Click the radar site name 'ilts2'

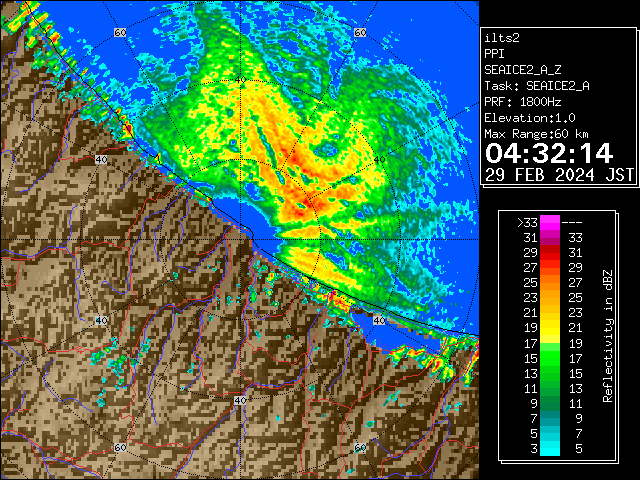tap(502, 38)
